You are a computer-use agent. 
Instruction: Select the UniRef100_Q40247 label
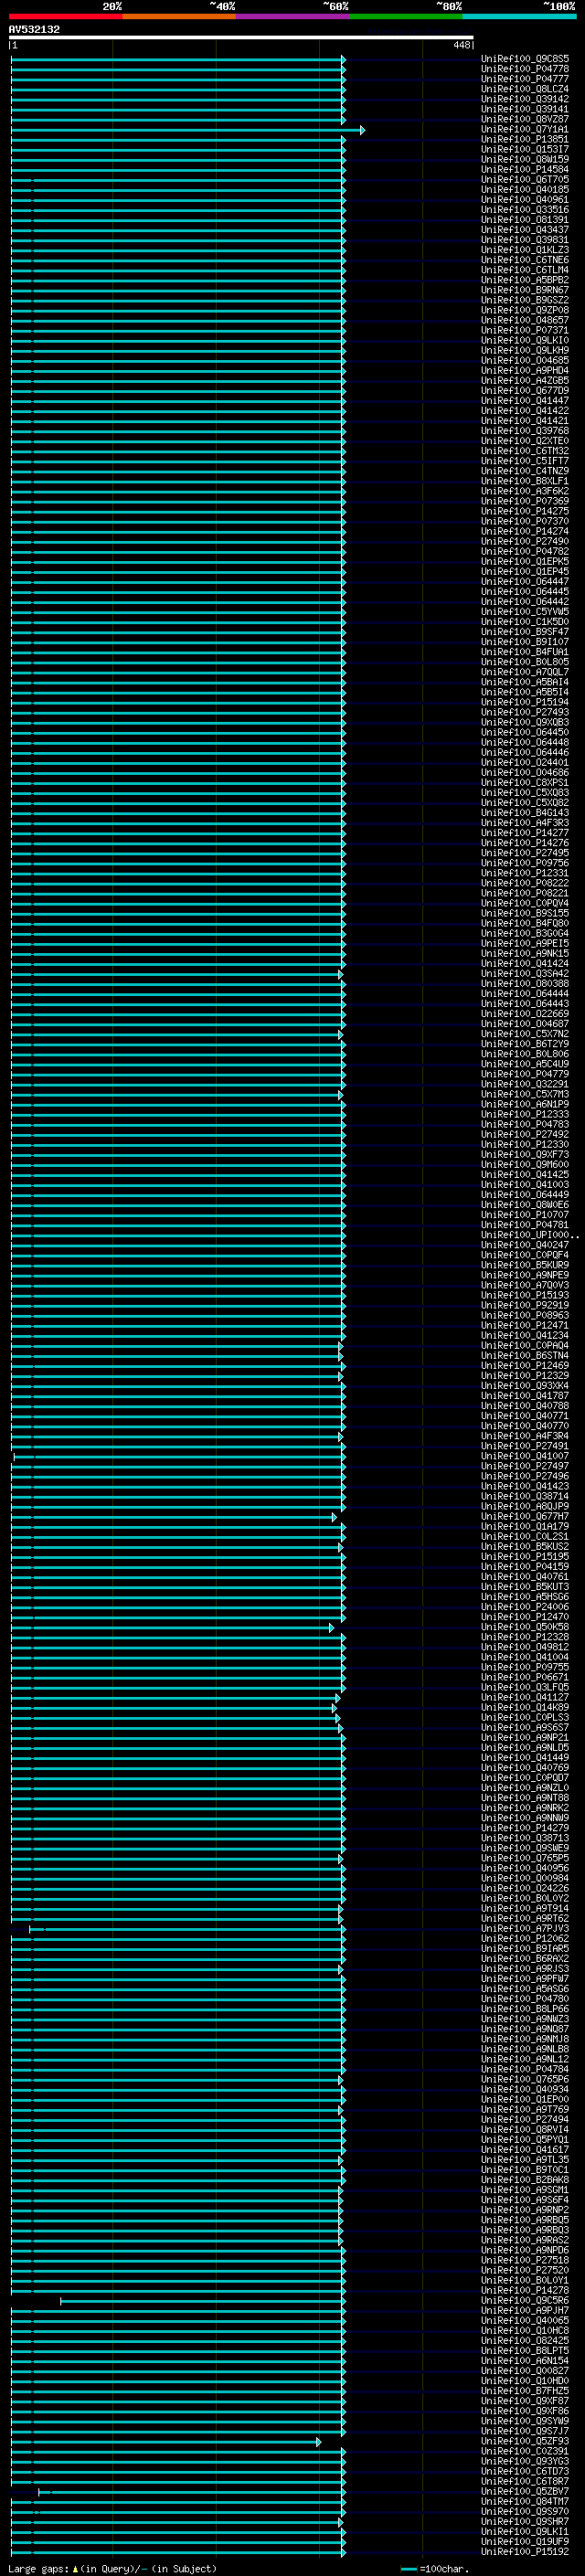click(525, 1245)
